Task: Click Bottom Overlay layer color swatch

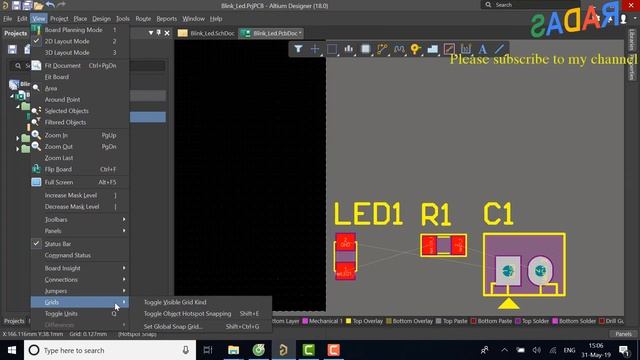Action: [389, 321]
